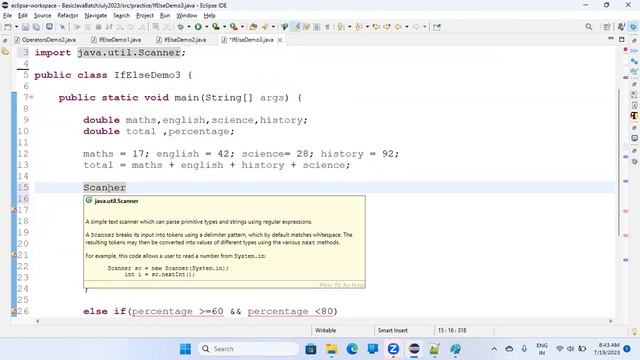This screenshot has height=360, width=640.
Task: Open the File menu
Action: (7, 16)
